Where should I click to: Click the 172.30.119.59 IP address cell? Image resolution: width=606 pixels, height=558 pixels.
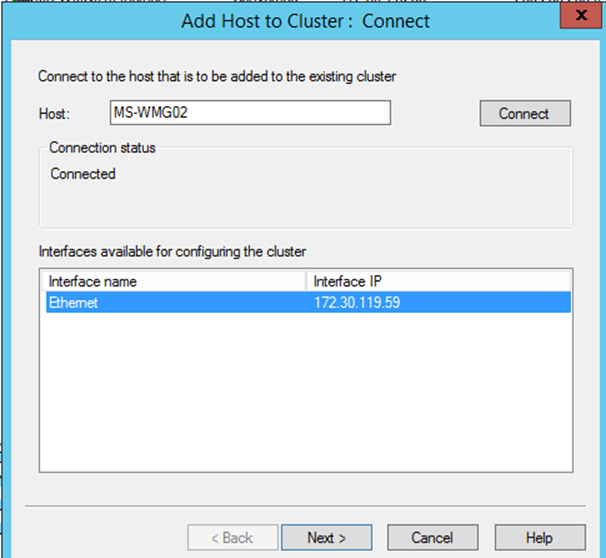tap(357, 302)
